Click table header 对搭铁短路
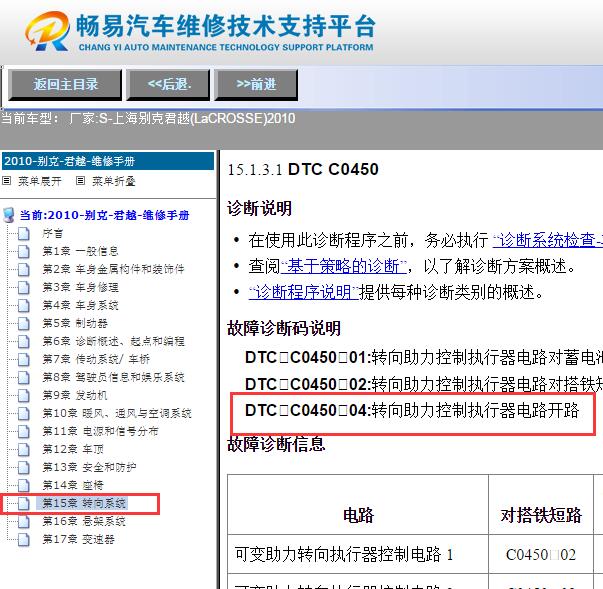The image size is (603, 589). tap(541, 515)
